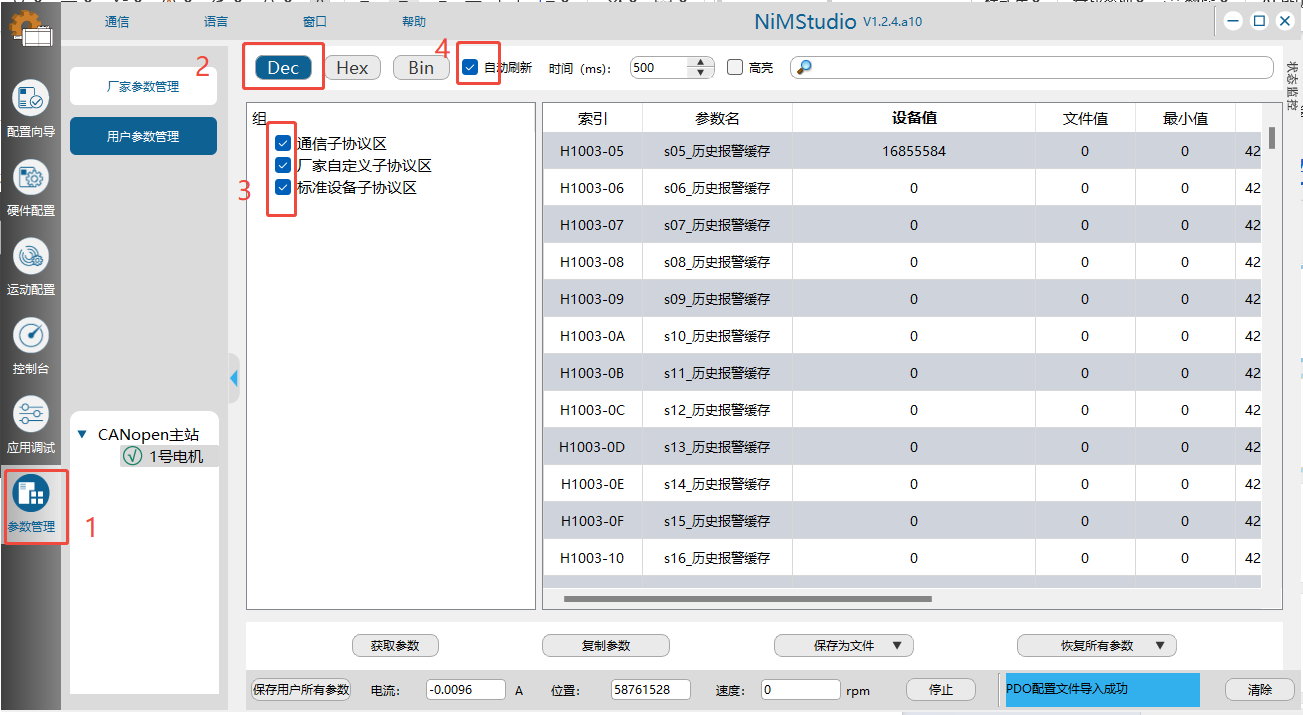Open the 保存为文件 dropdown arrow
The image size is (1303, 715).
896,646
